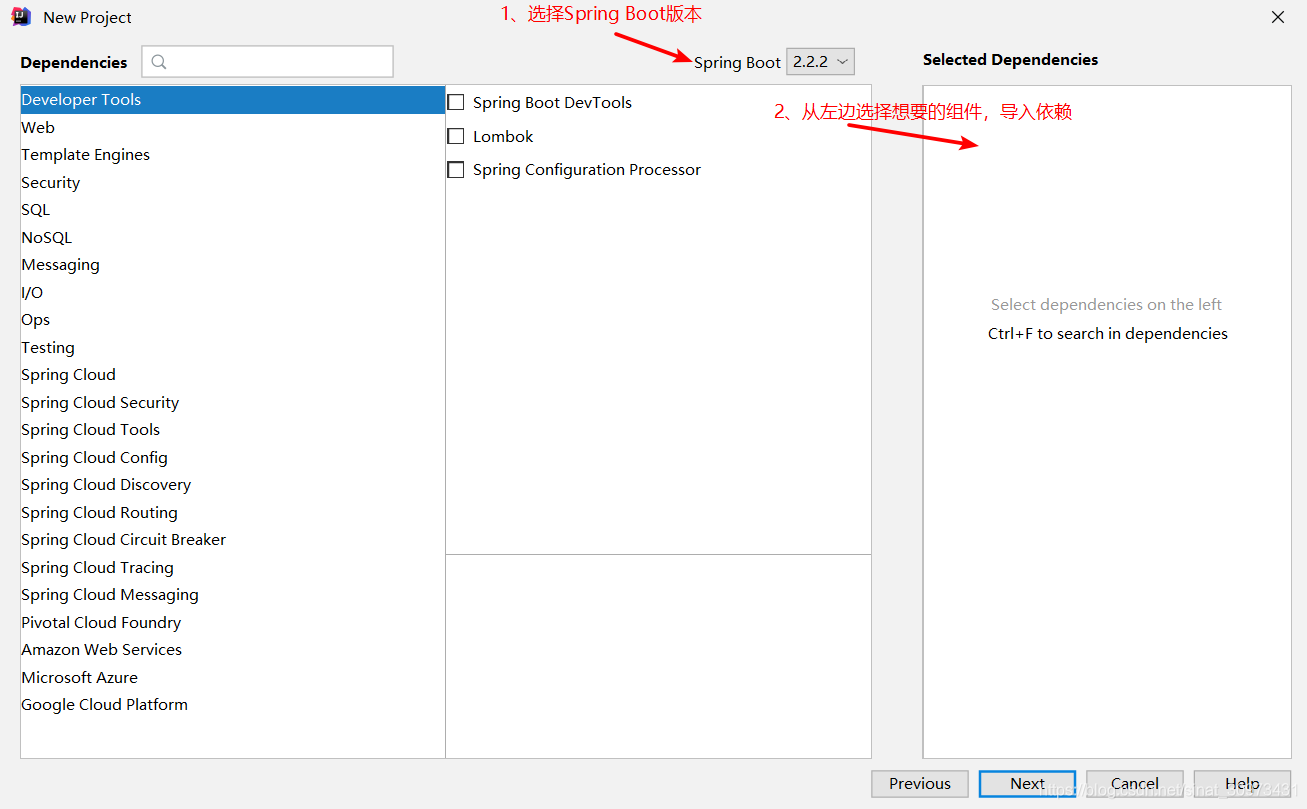The height and width of the screenshot is (809, 1307).
Task: Cancel the New Project wizard
Action: [x=1135, y=784]
